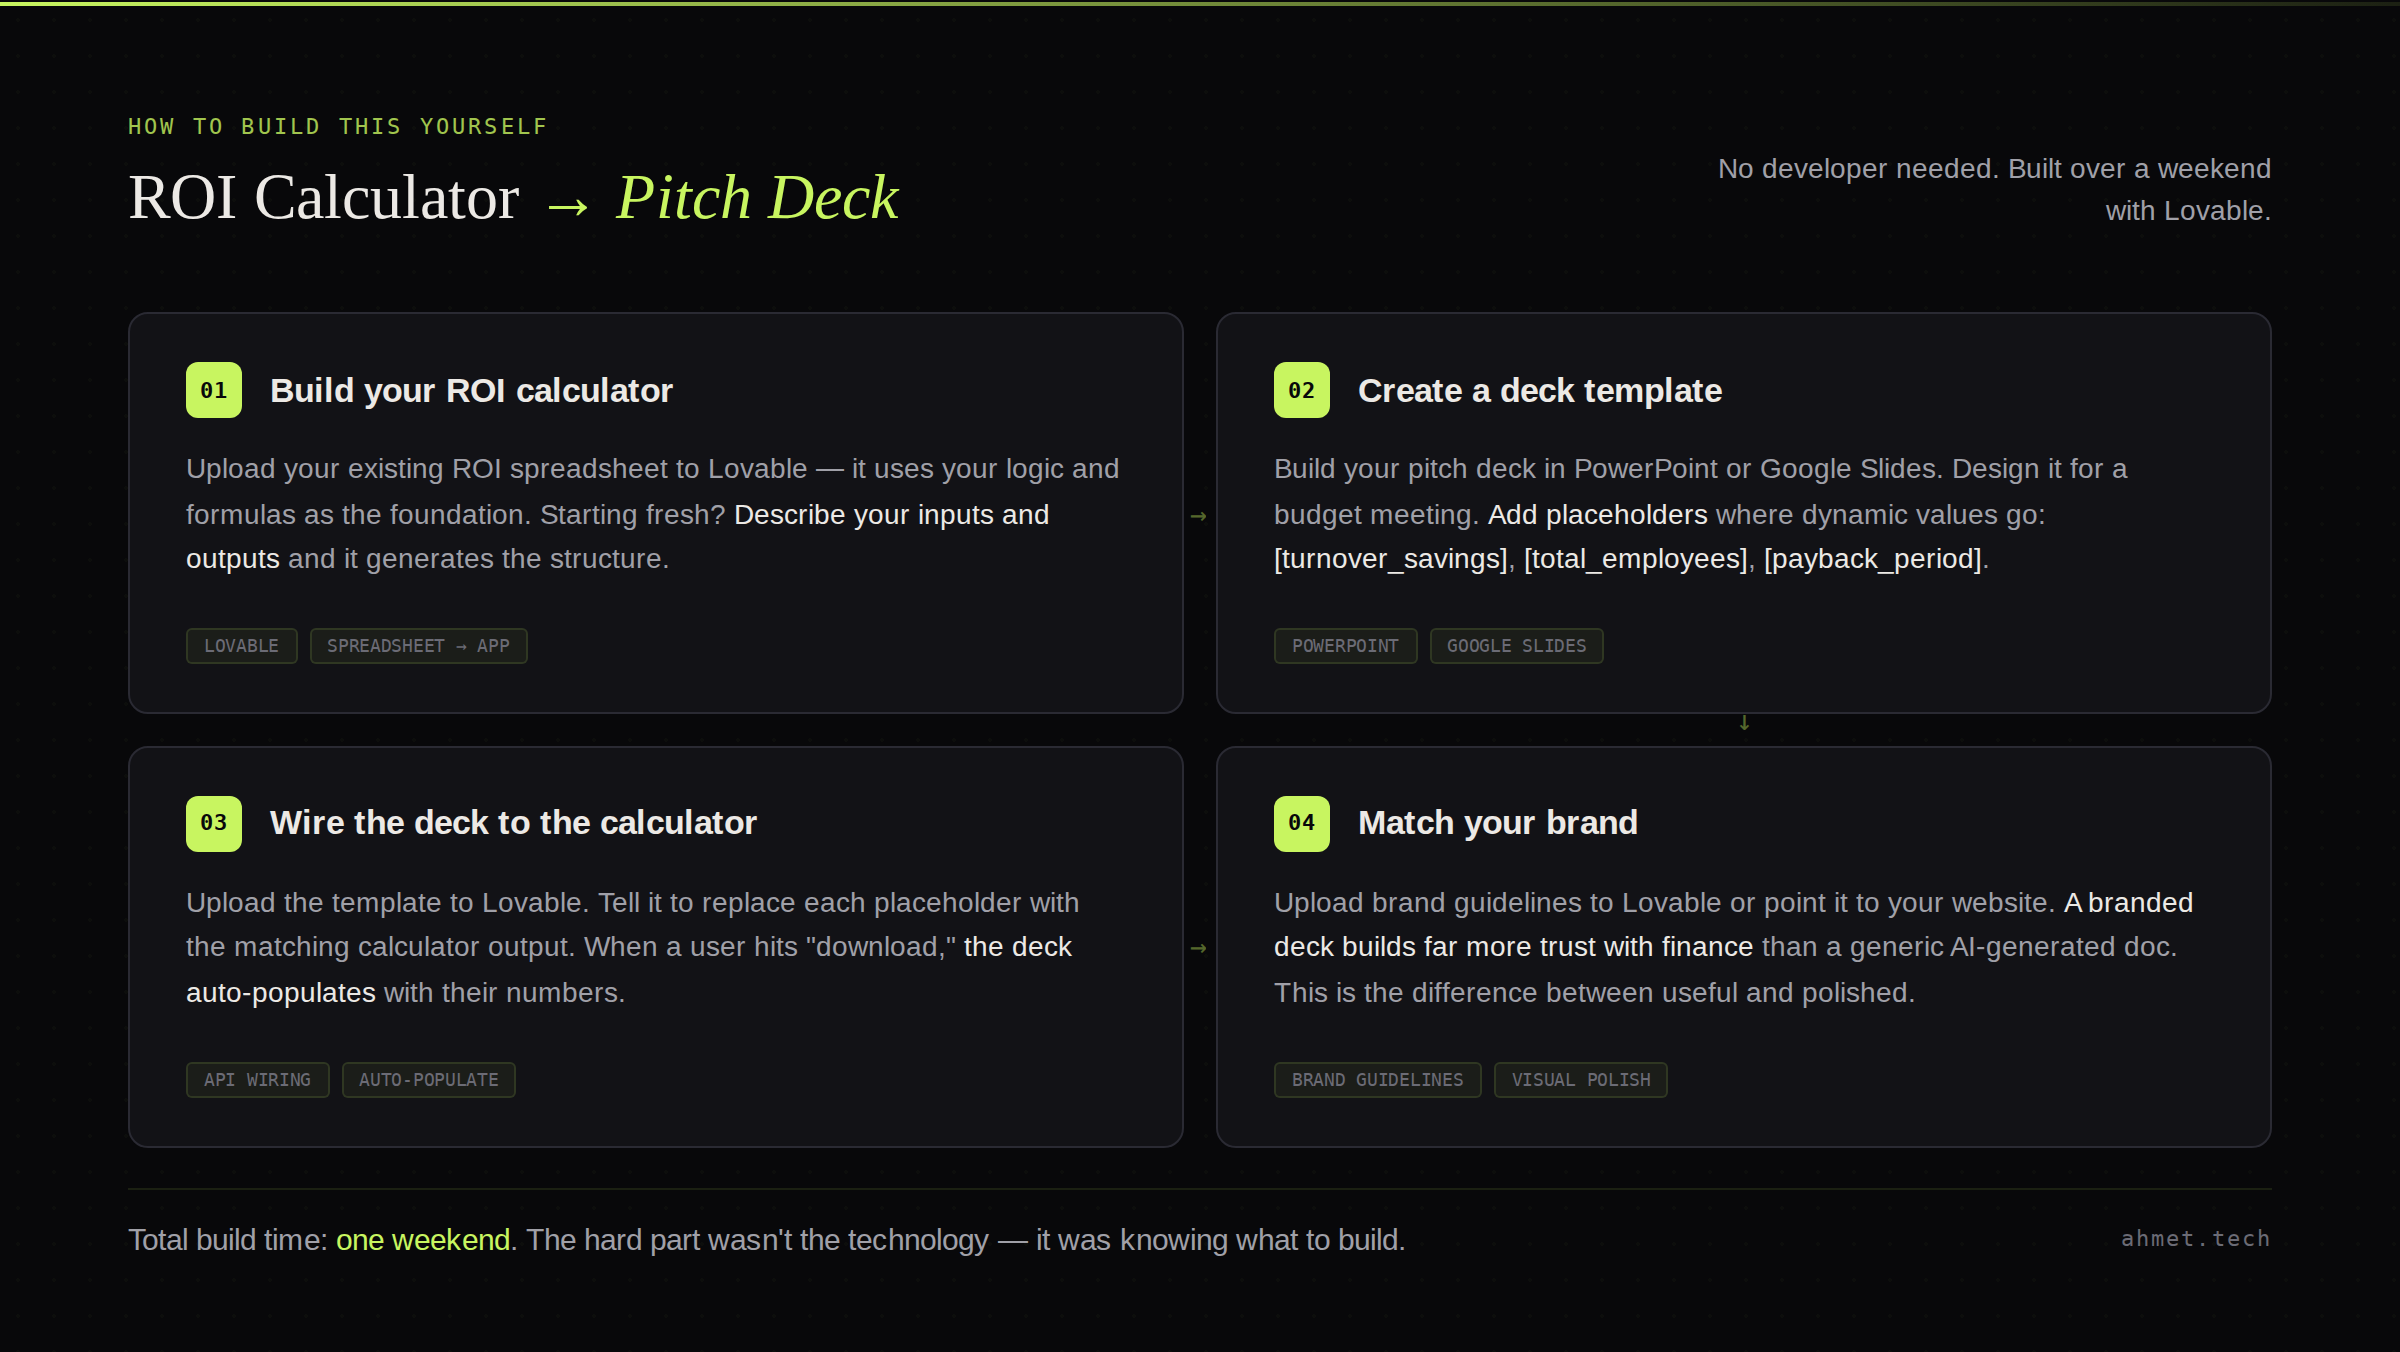Click the 02 step number badge
The width and height of the screenshot is (2400, 1352).
click(x=1301, y=390)
